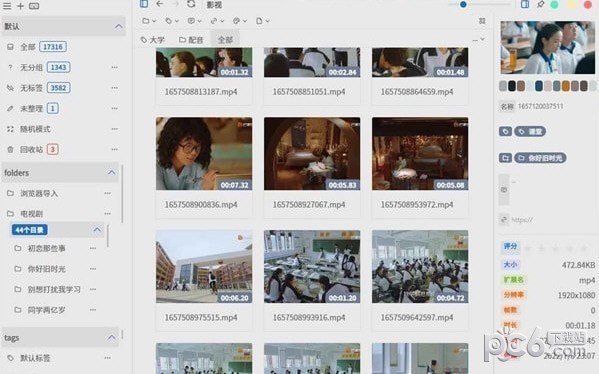Image resolution: width=599 pixels, height=374 pixels.
Task: Open the folder filter dropdown
Action: [x=149, y=21]
